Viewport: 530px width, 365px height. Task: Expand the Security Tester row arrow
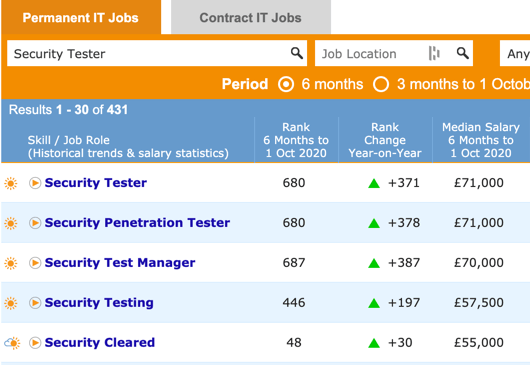click(35, 183)
